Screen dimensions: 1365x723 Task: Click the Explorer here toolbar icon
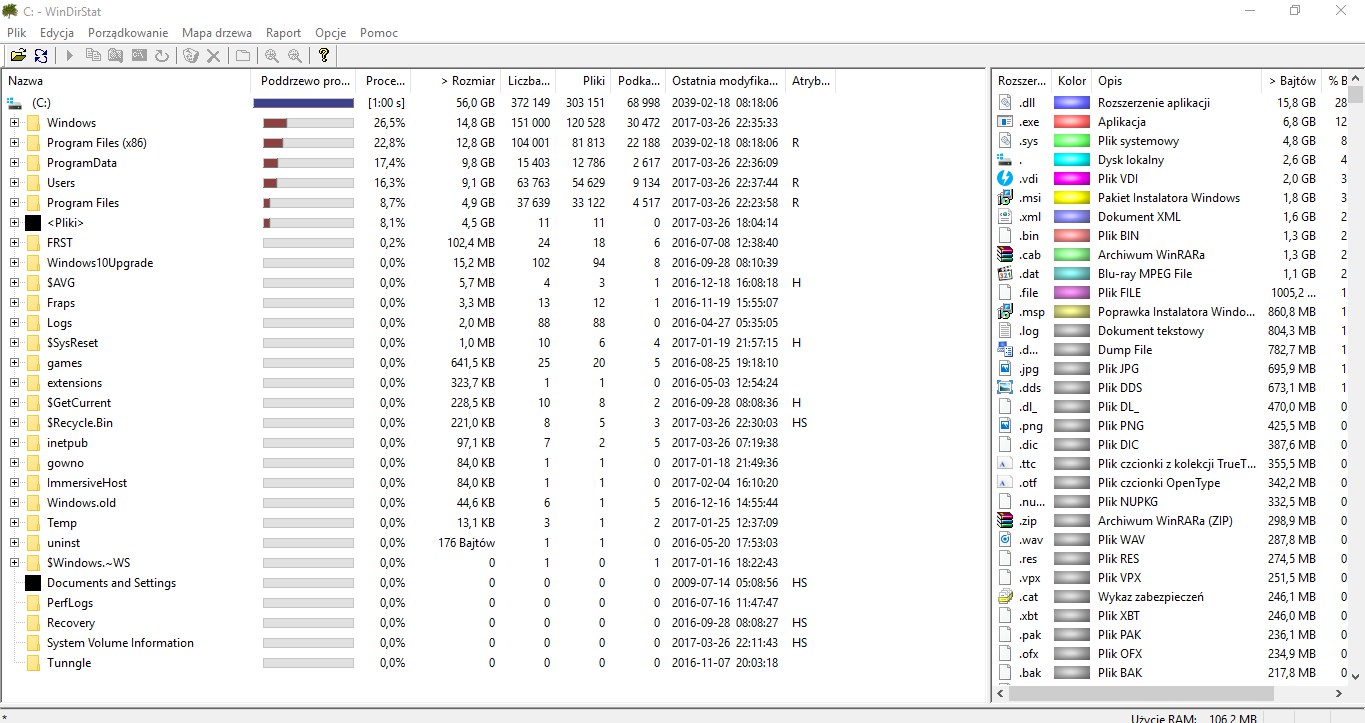click(x=116, y=56)
